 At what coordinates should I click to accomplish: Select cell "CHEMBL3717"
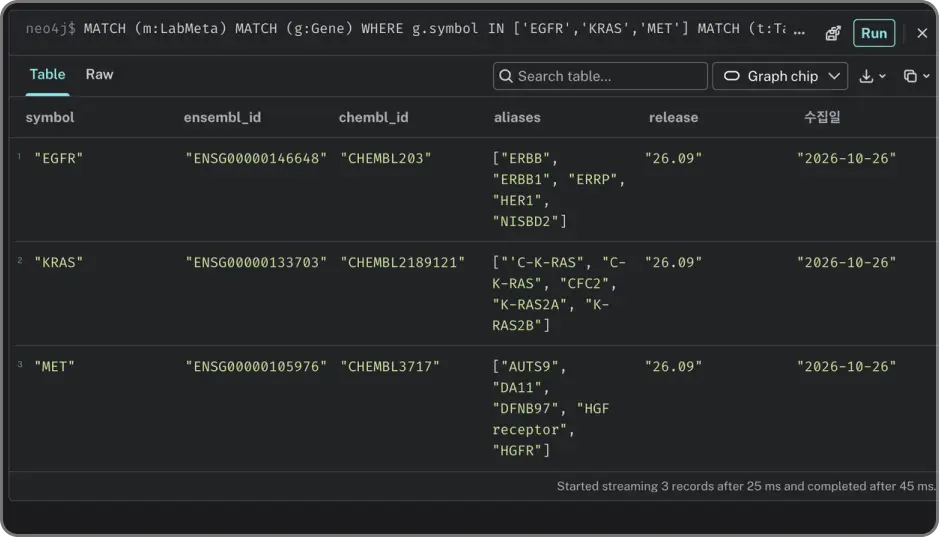[390, 367]
